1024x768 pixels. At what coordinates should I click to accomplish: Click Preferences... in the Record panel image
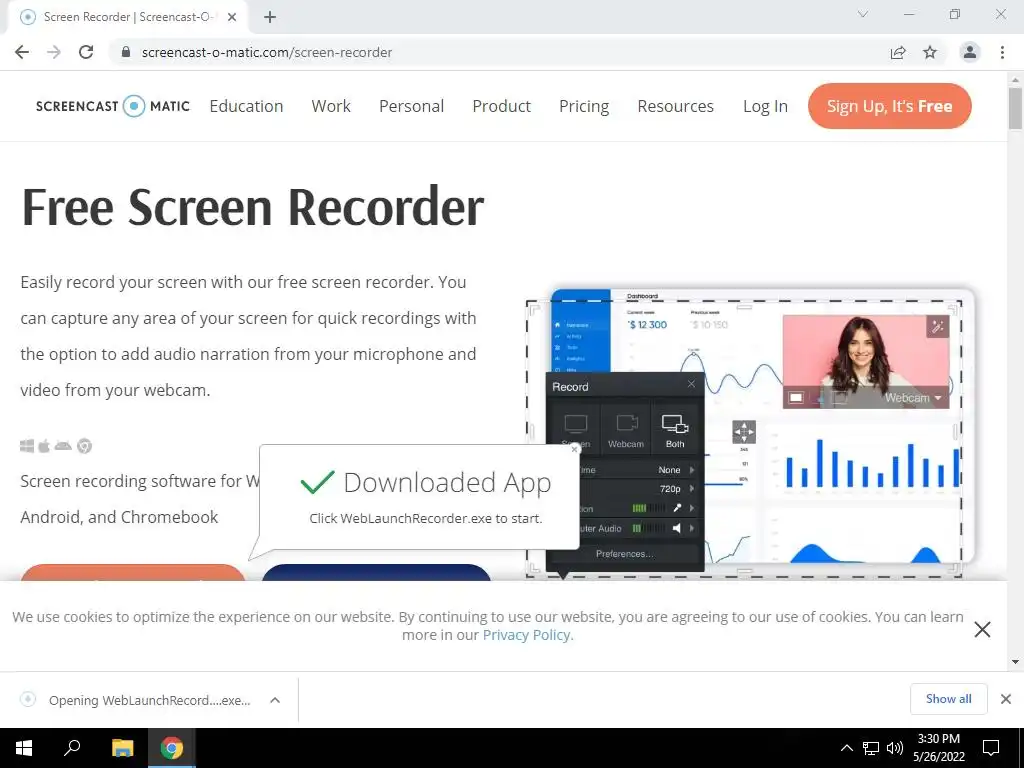click(x=624, y=554)
